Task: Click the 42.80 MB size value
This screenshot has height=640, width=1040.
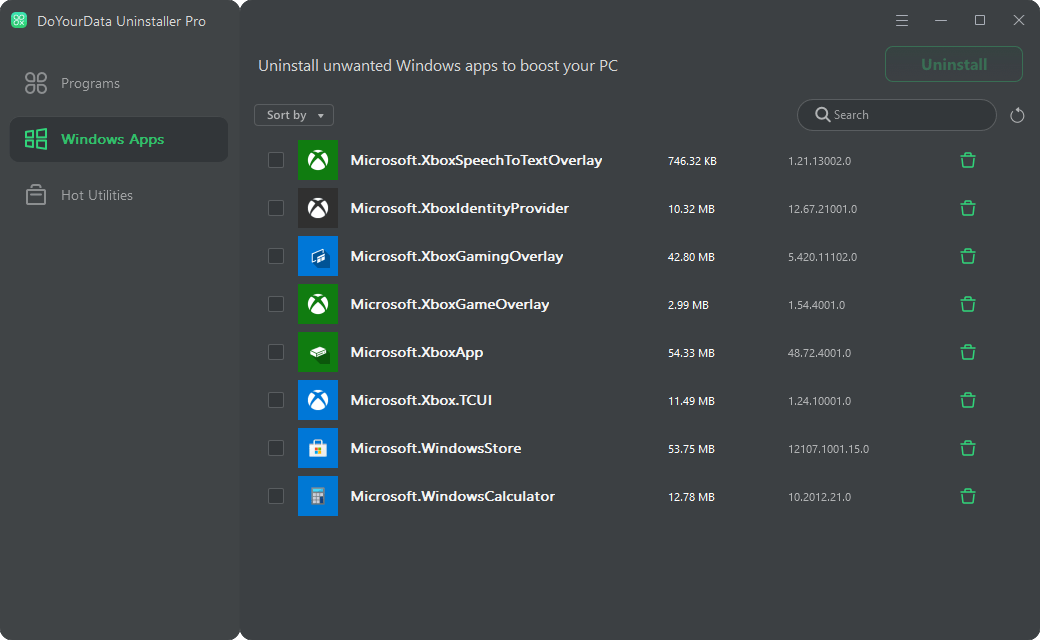Action: (691, 257)
